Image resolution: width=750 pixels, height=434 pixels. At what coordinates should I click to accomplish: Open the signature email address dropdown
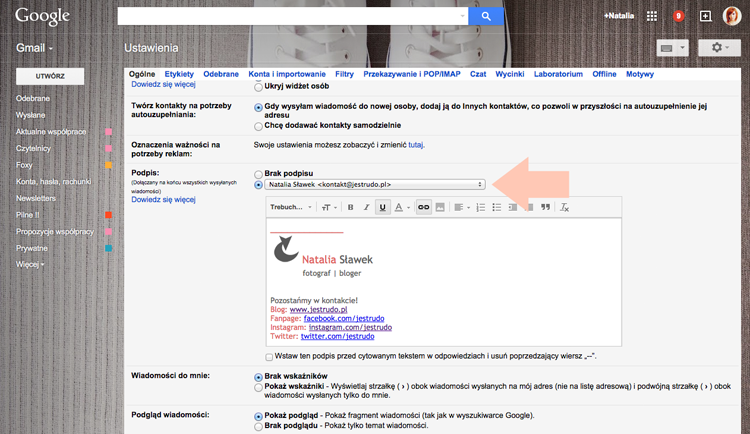click(x=375, y=184)
